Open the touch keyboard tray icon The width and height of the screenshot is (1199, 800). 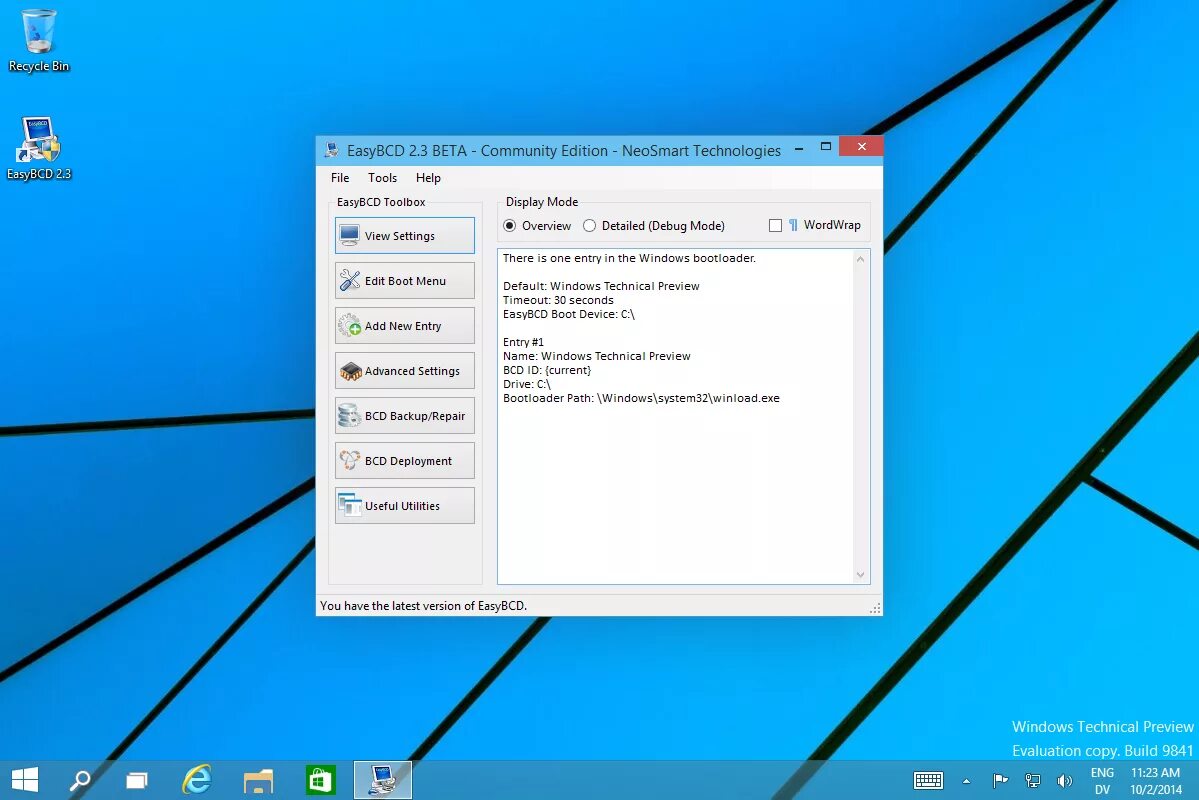928,780
